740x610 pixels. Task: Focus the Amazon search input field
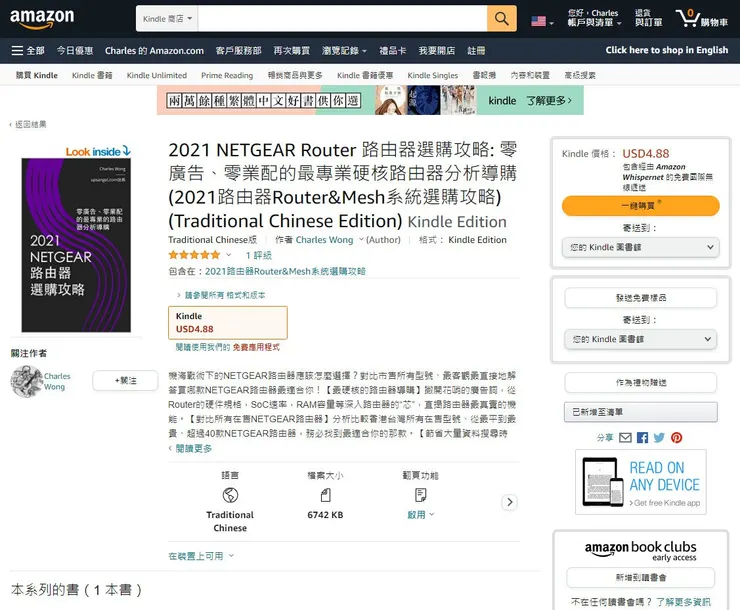(x=342, y=19)
